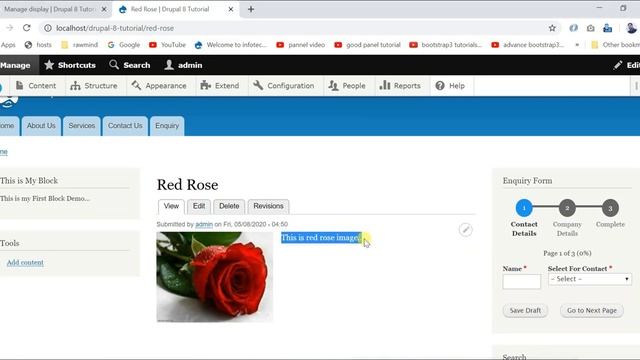Screen dimensions: 640x360
Task: Open Reports admin menu
Action: [x=400, y=86]
